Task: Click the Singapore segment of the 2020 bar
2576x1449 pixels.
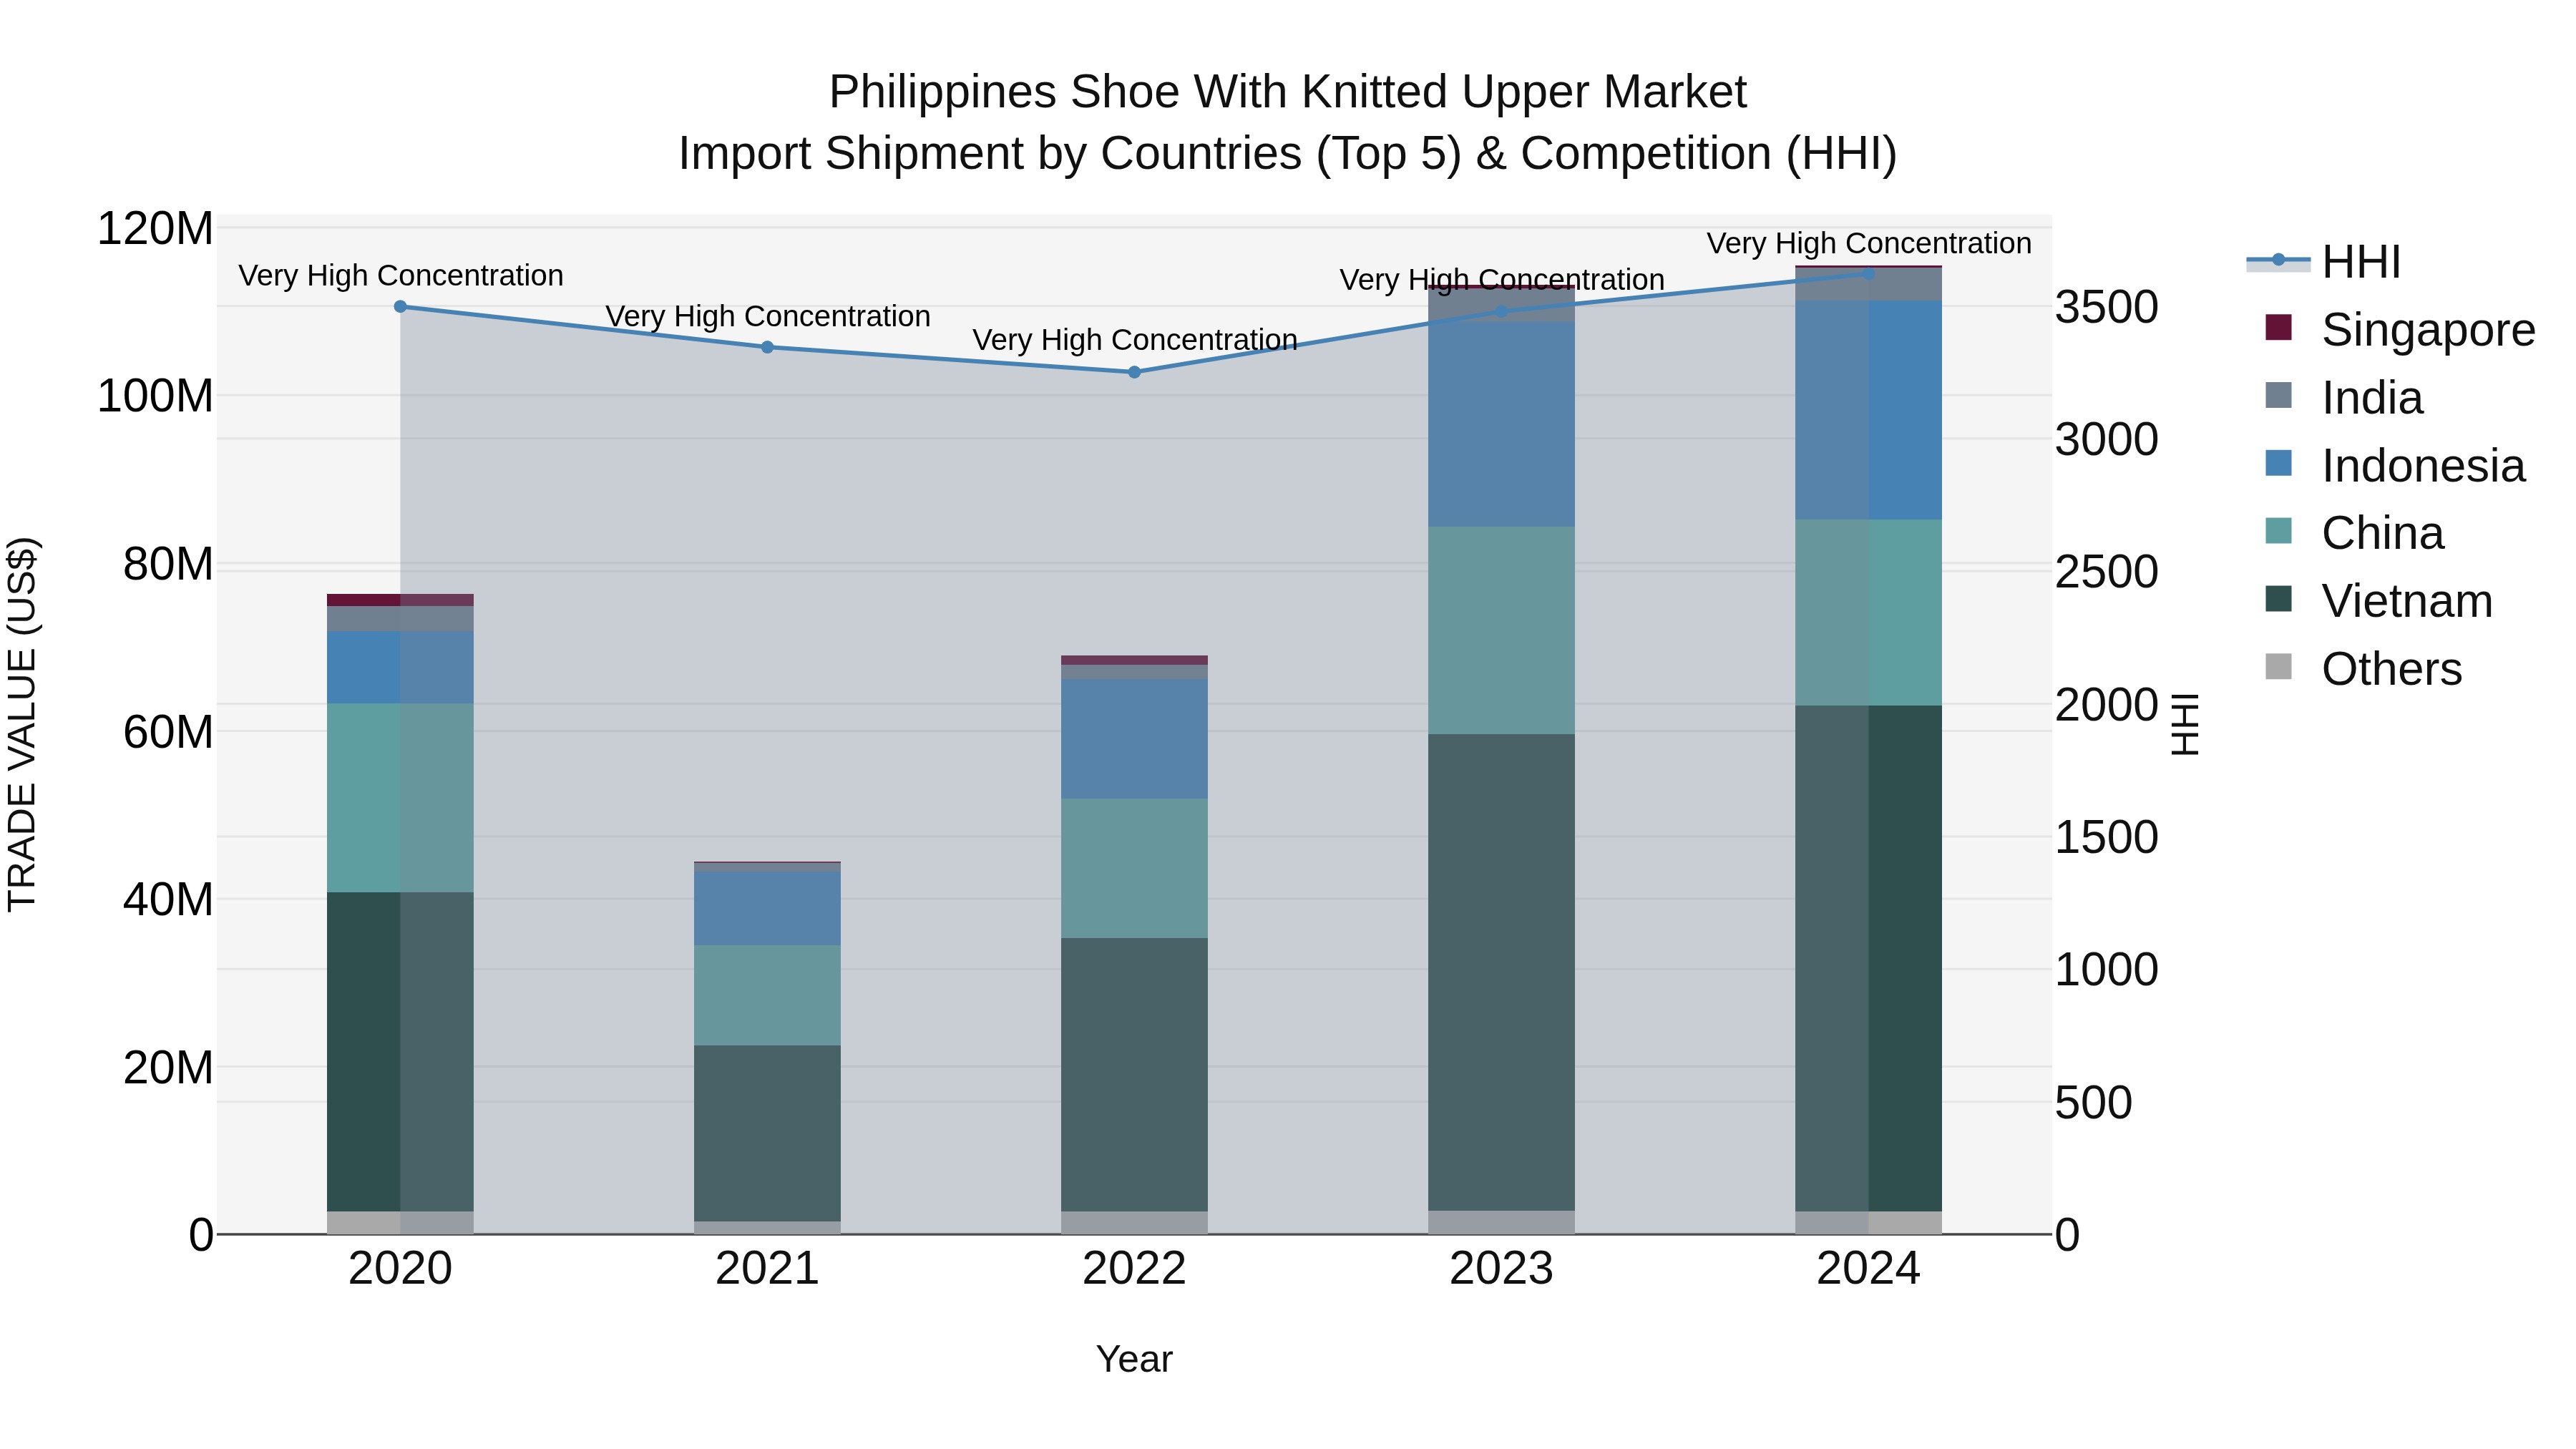Action: tap(400, 600)
